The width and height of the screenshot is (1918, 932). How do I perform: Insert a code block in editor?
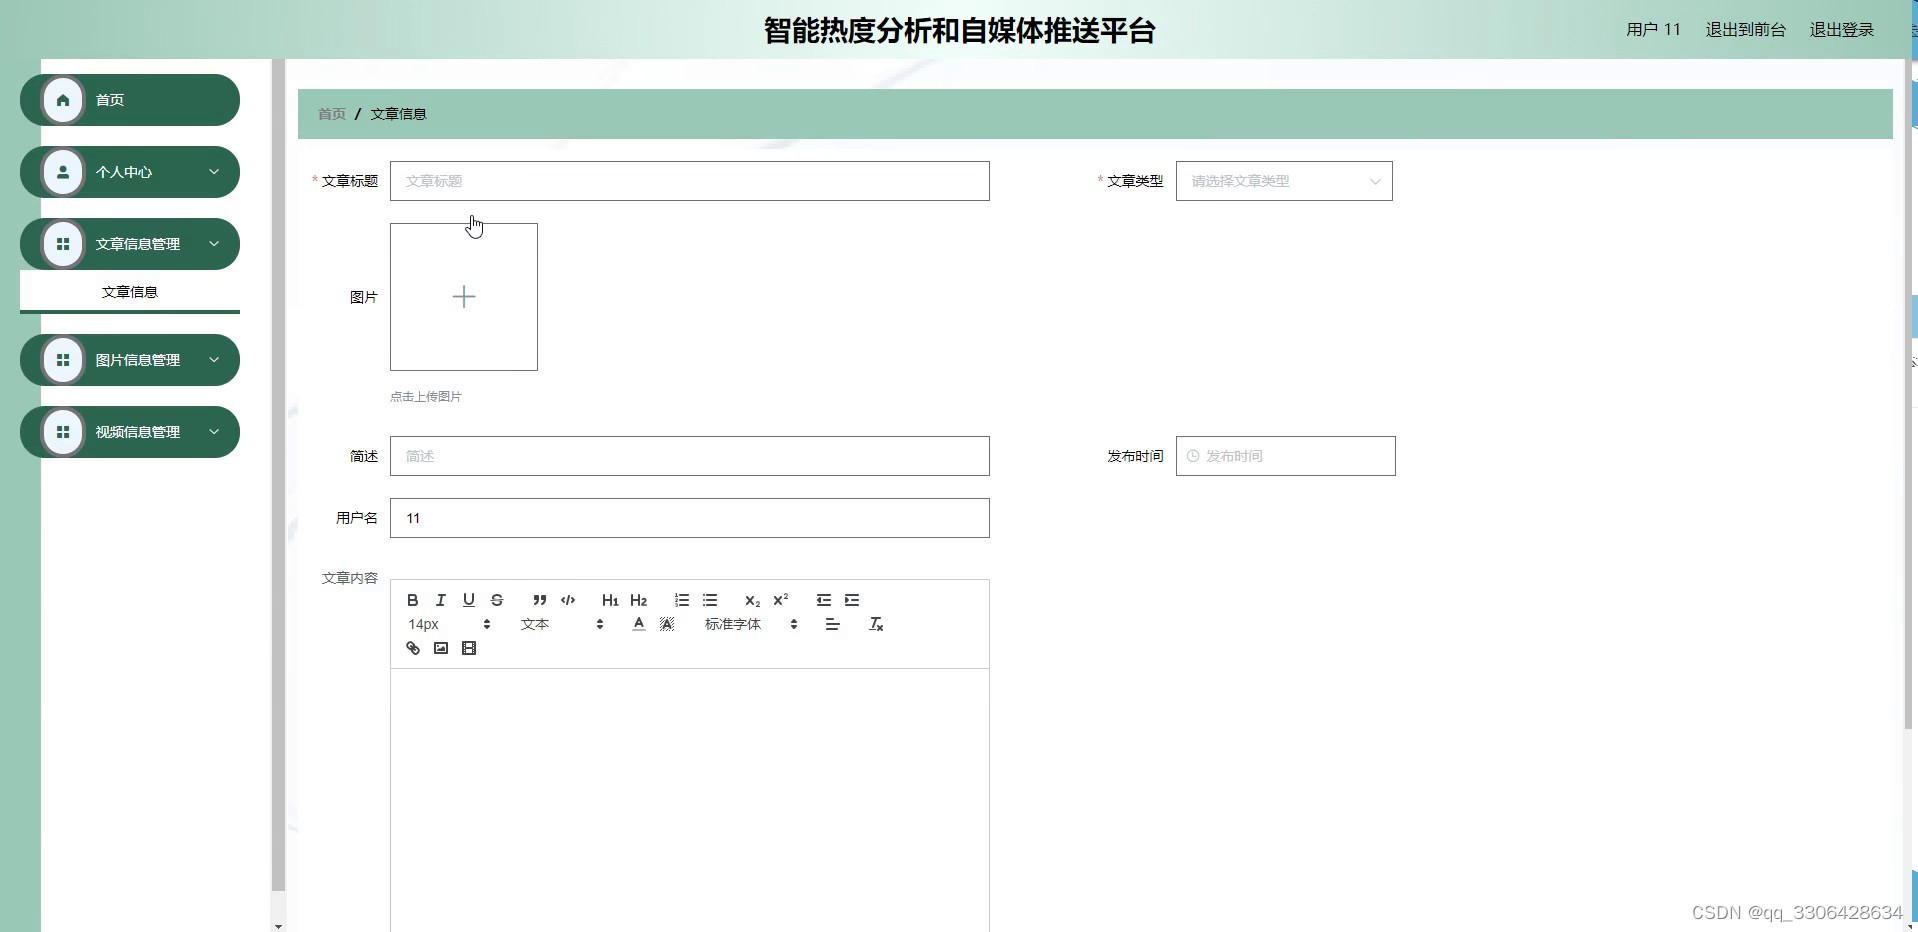(568, 600)
